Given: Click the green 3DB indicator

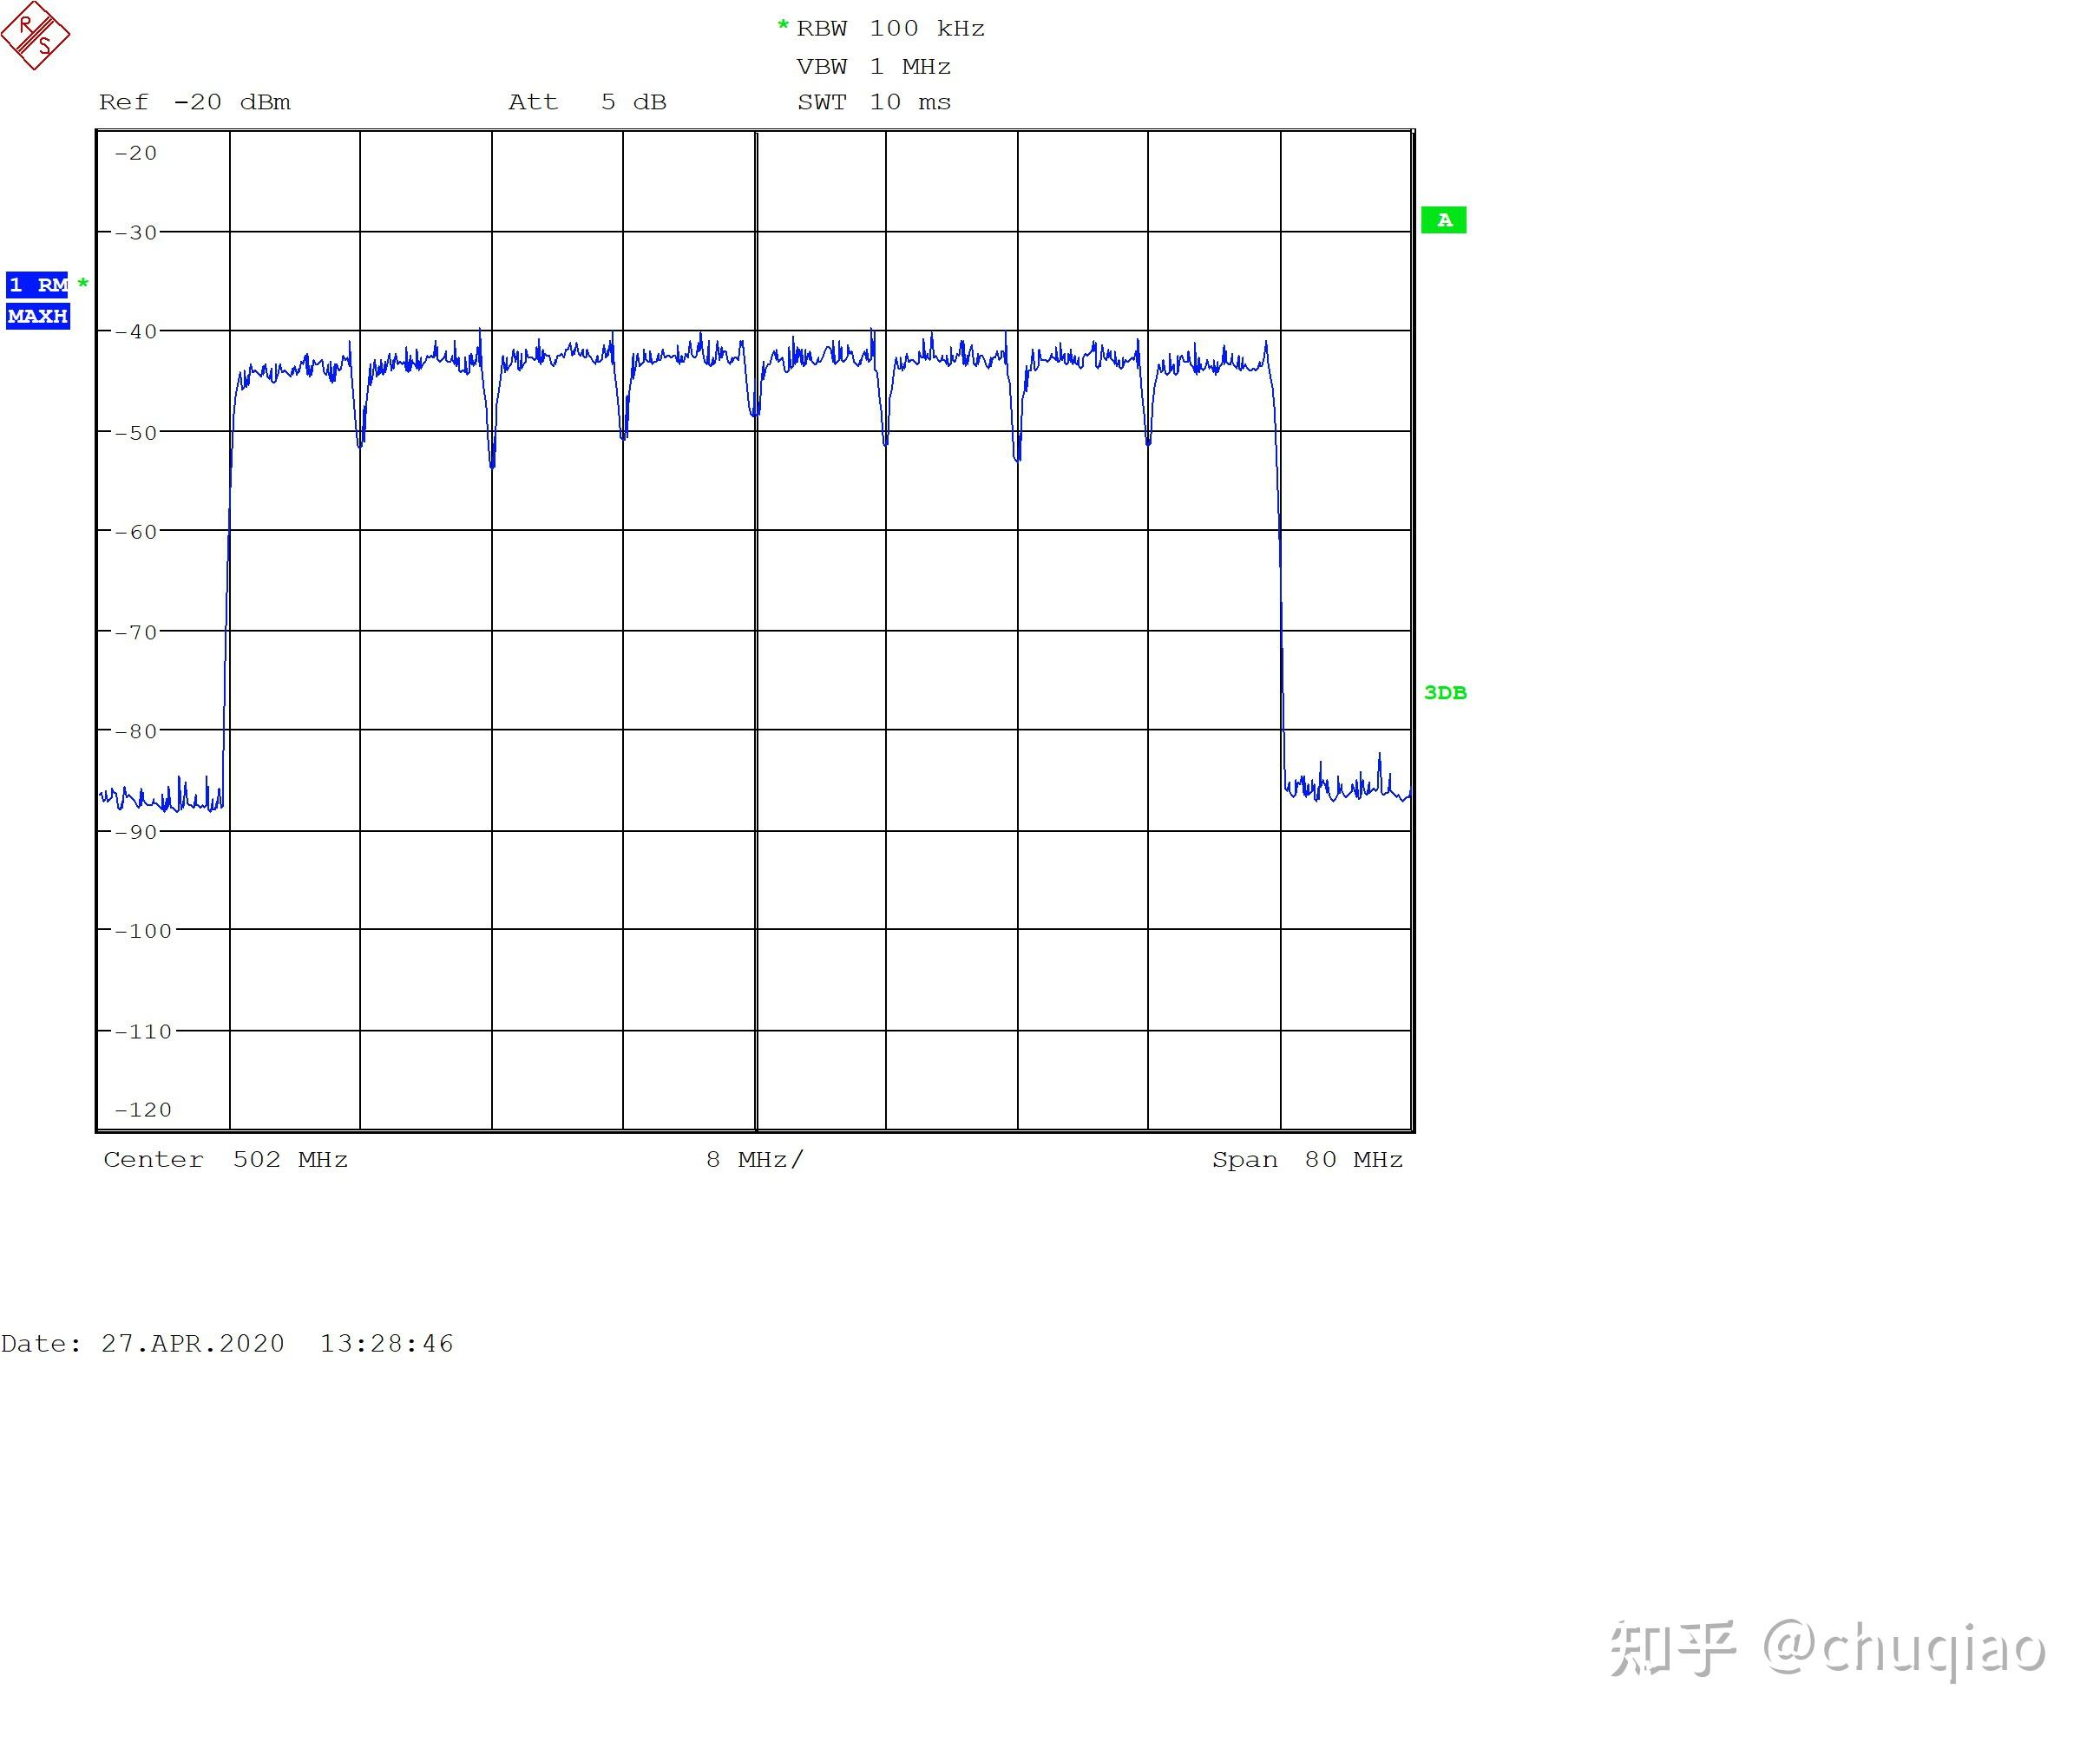Looking at the screenshot, I should click(x=1444, y=692).
